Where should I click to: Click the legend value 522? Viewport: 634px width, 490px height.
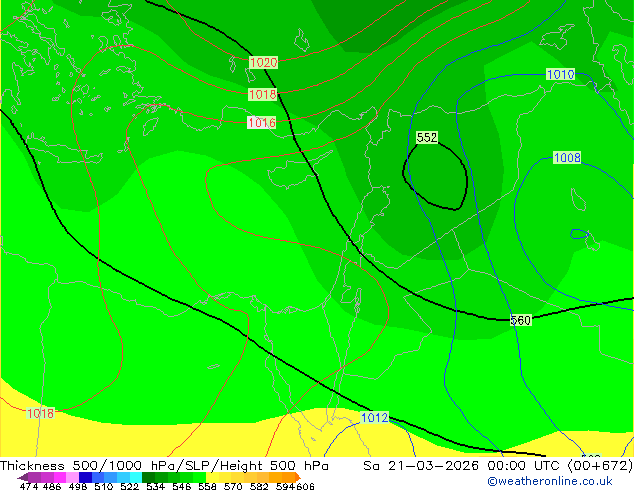(130, 486)
